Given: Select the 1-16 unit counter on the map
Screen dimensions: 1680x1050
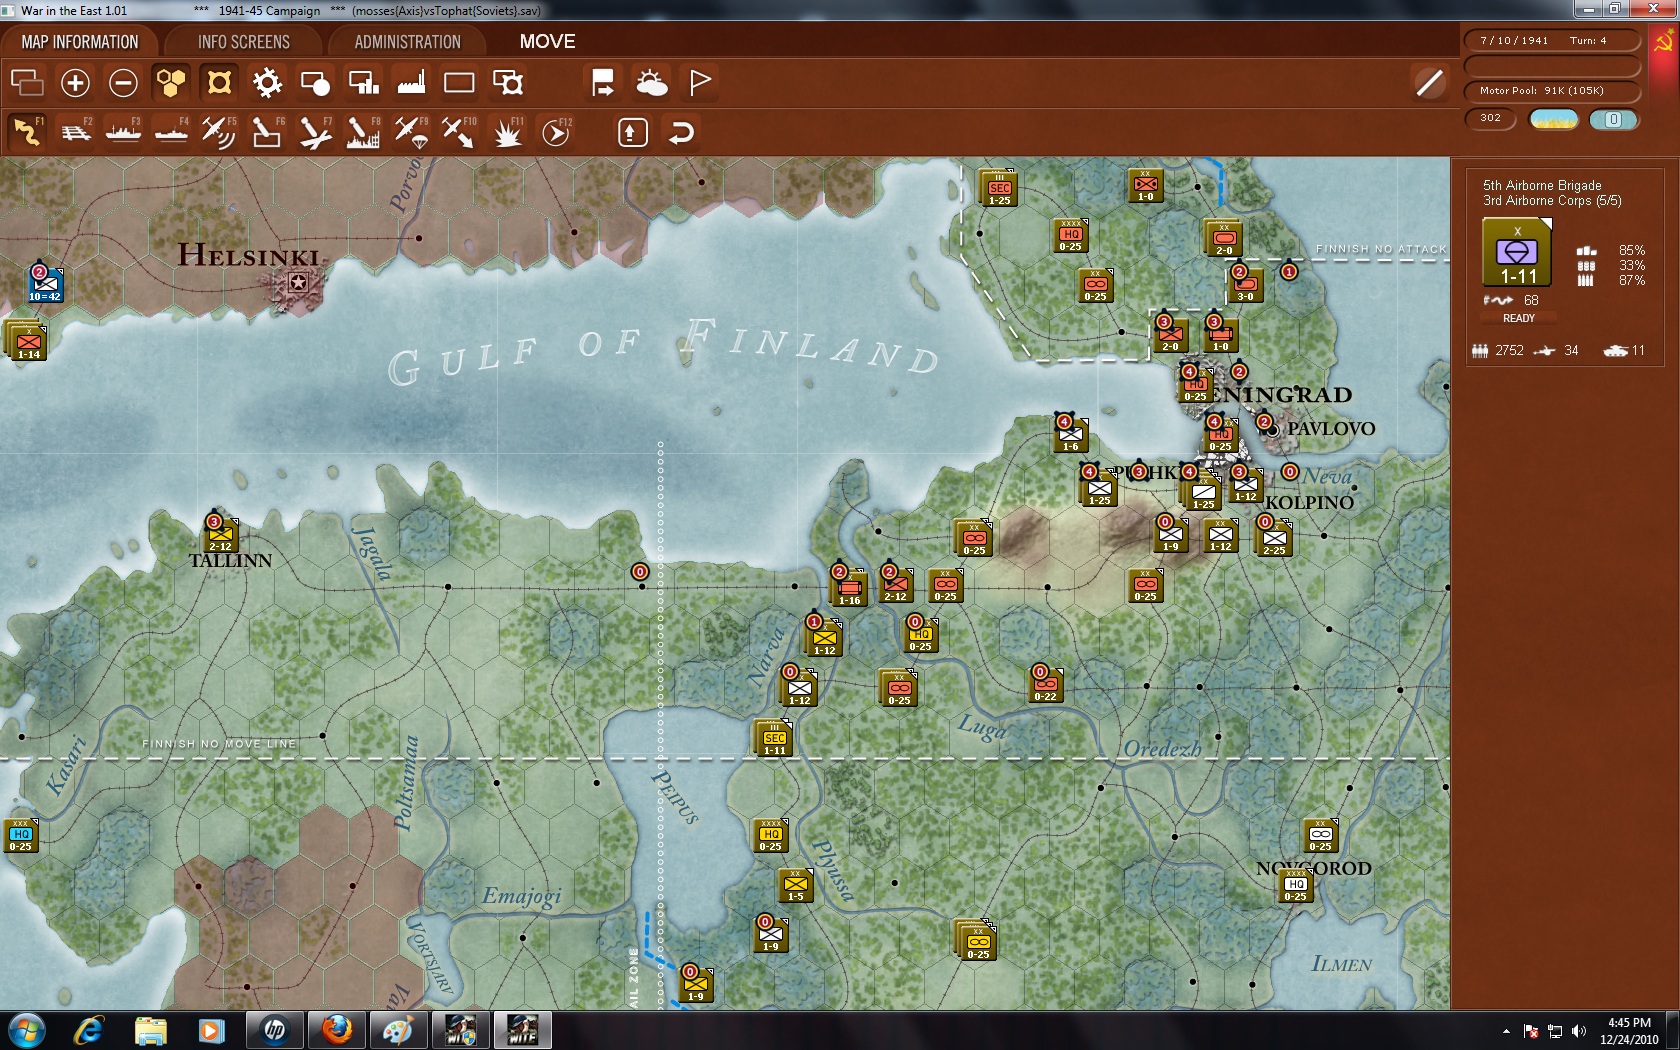Looking at the screenshot, I should point(850,588).
